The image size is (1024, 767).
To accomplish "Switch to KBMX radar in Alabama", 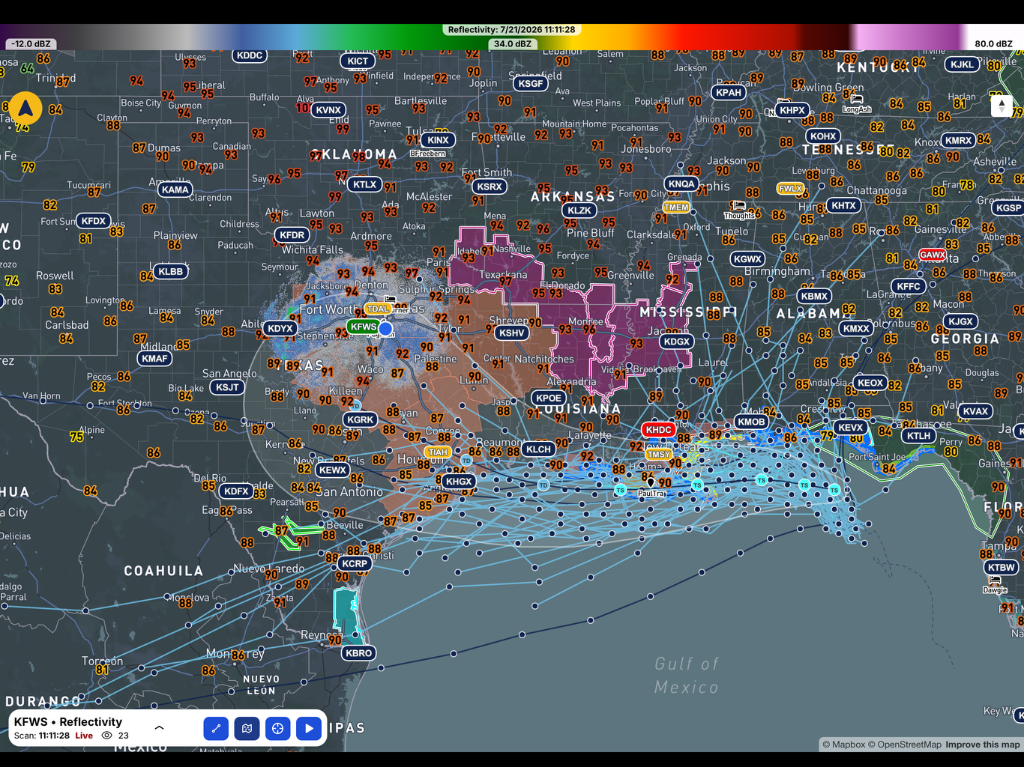I will click(x=814, y=296).
